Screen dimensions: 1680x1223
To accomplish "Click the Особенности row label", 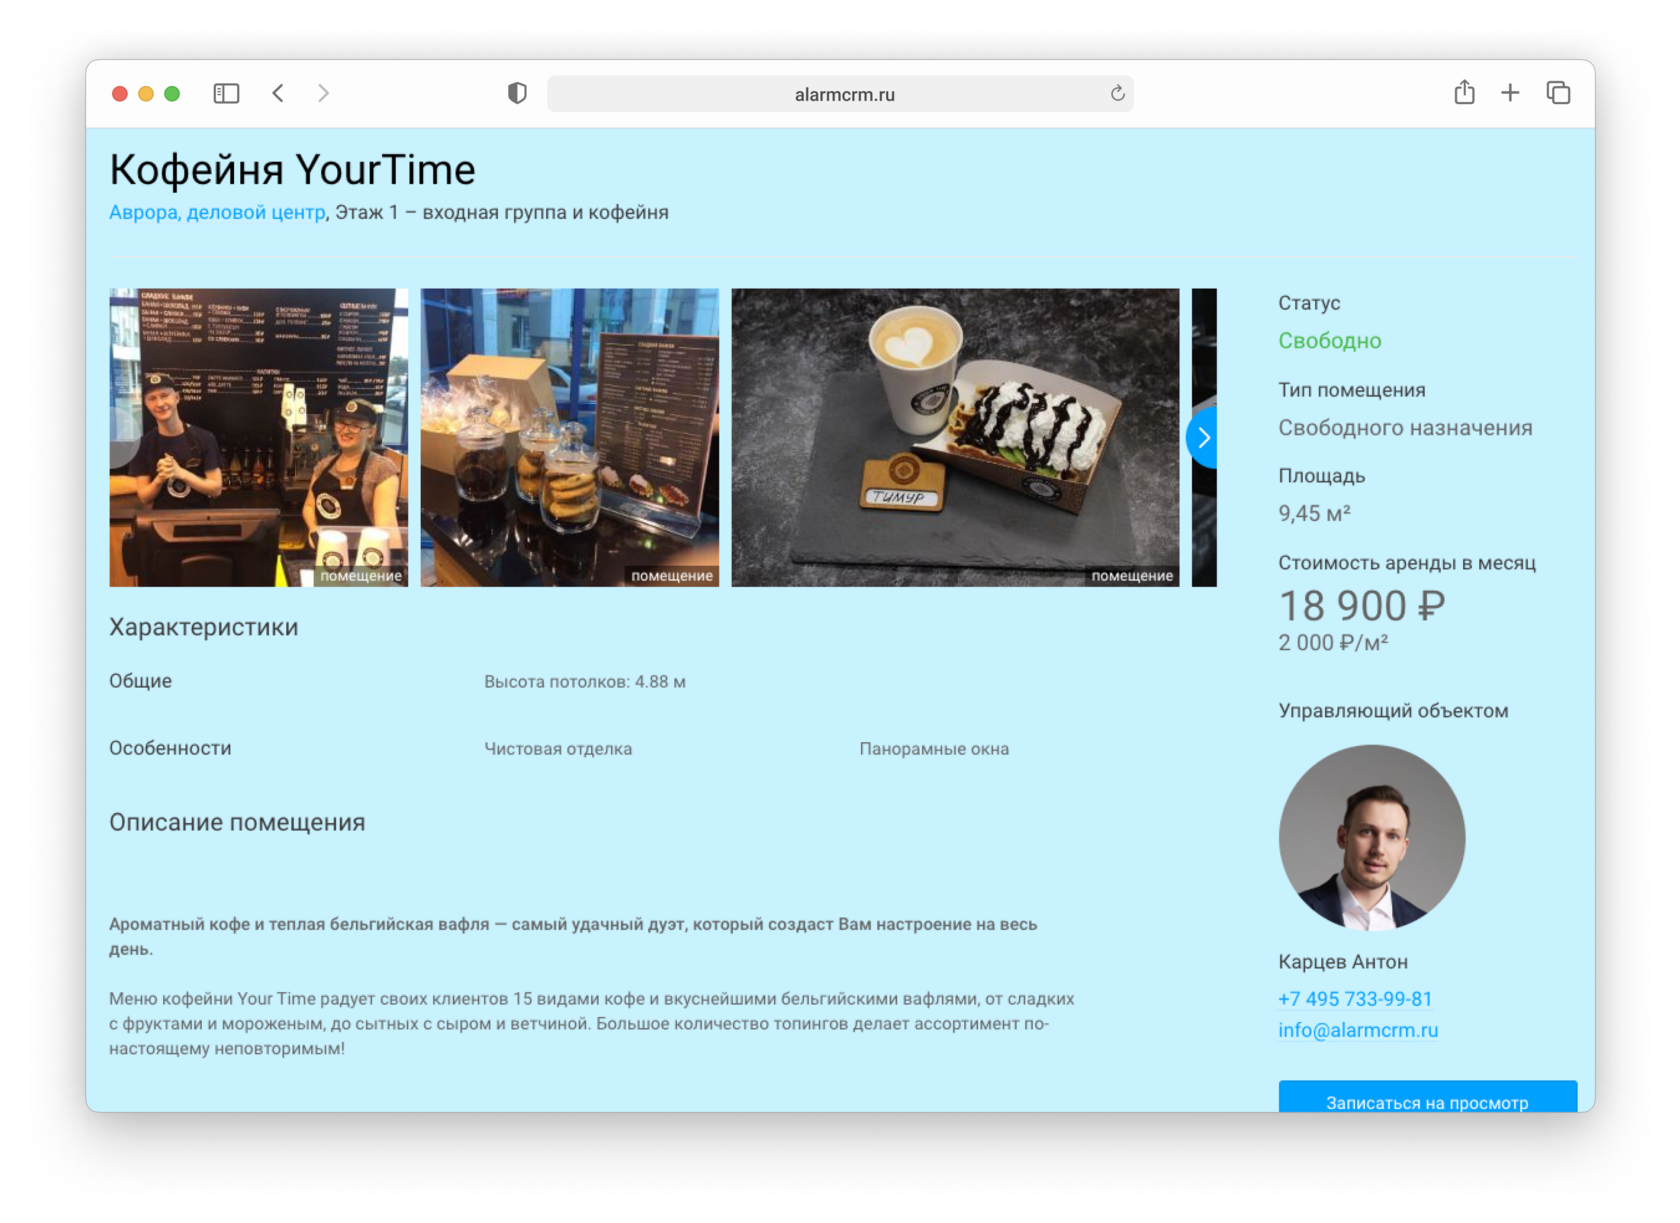I will tap(170, 748).
